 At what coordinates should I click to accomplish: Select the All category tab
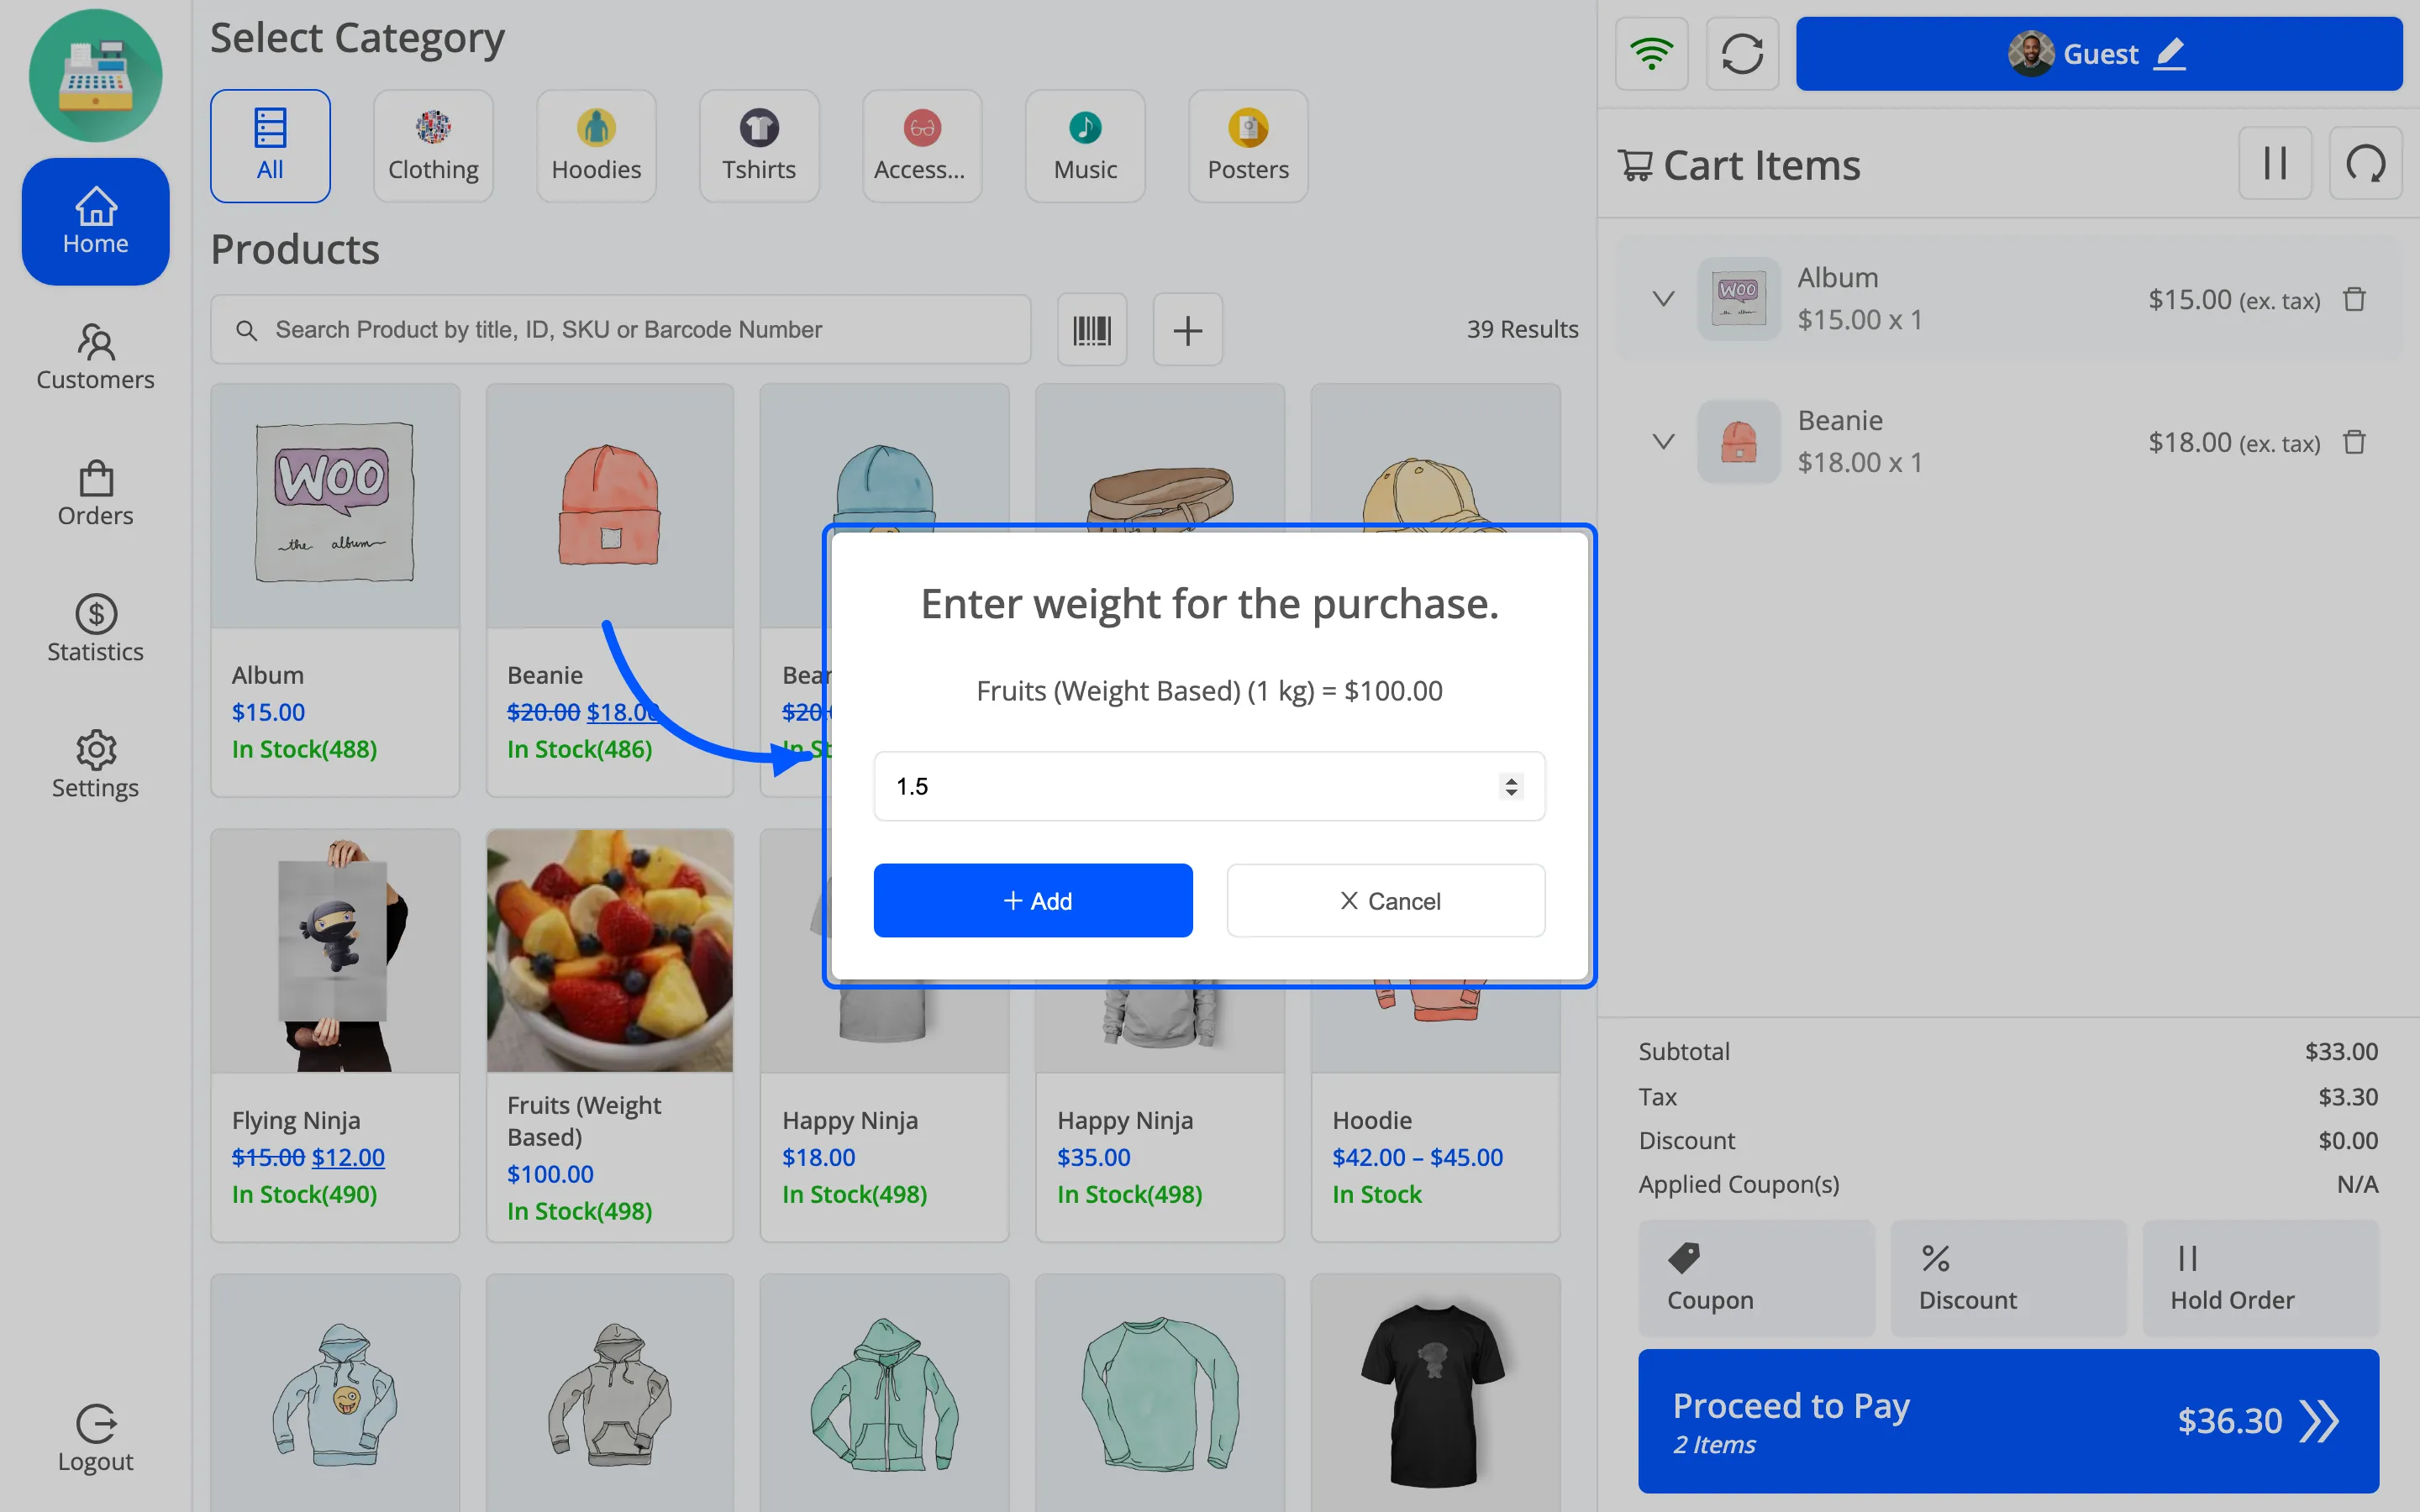click(270, 146)
